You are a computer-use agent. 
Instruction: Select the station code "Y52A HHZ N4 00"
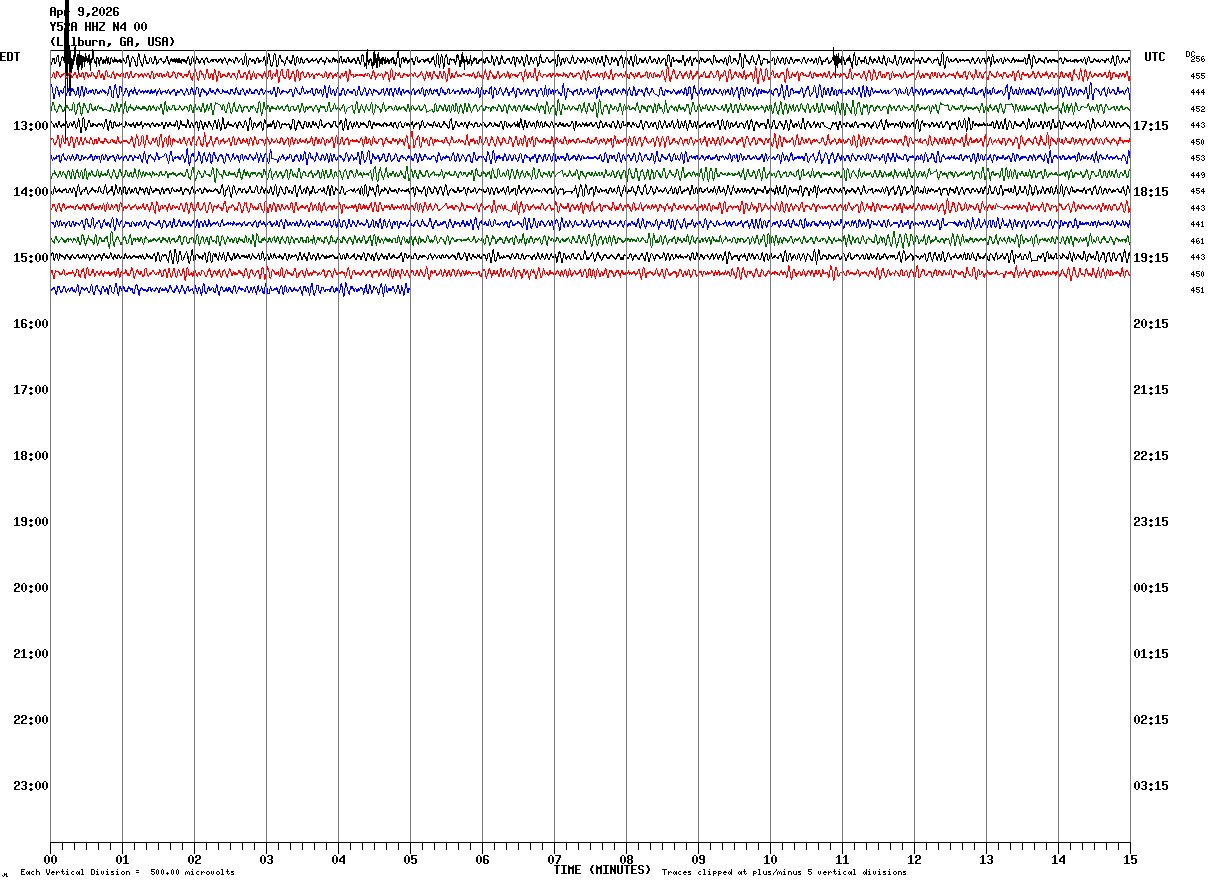(98, 27)
